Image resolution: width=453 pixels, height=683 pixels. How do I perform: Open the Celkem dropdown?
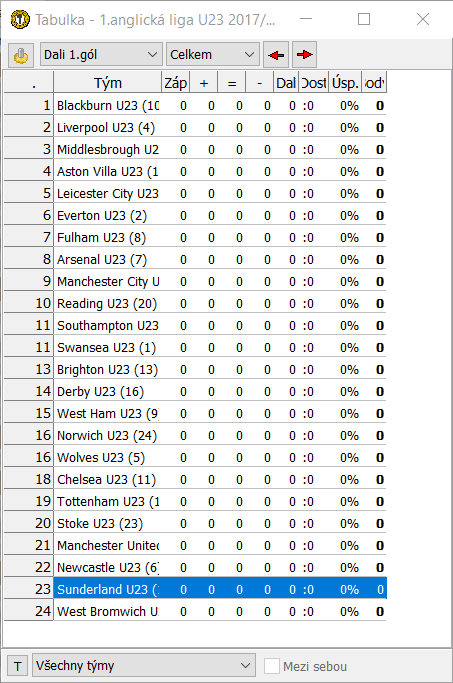point(213,55)
